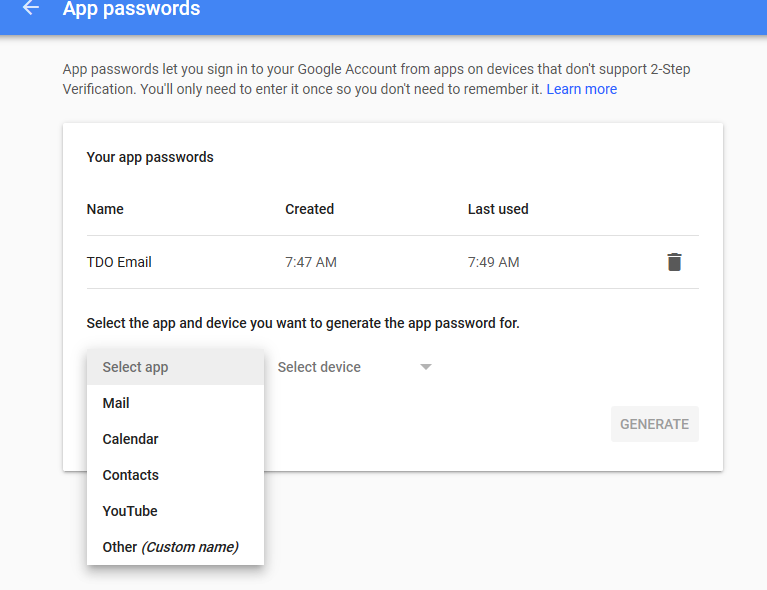Click the Last used column header
This screenshot has height=590, width=767.
point(498,209)
